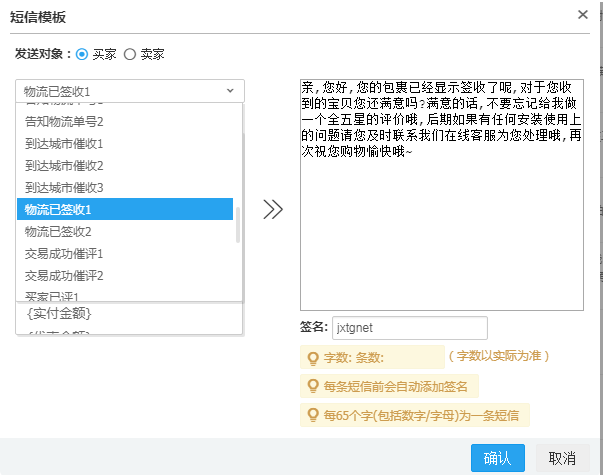Screen dimensions: 603x475
Task: Select 交易成功催评1 template
Action: coord(65,253)
